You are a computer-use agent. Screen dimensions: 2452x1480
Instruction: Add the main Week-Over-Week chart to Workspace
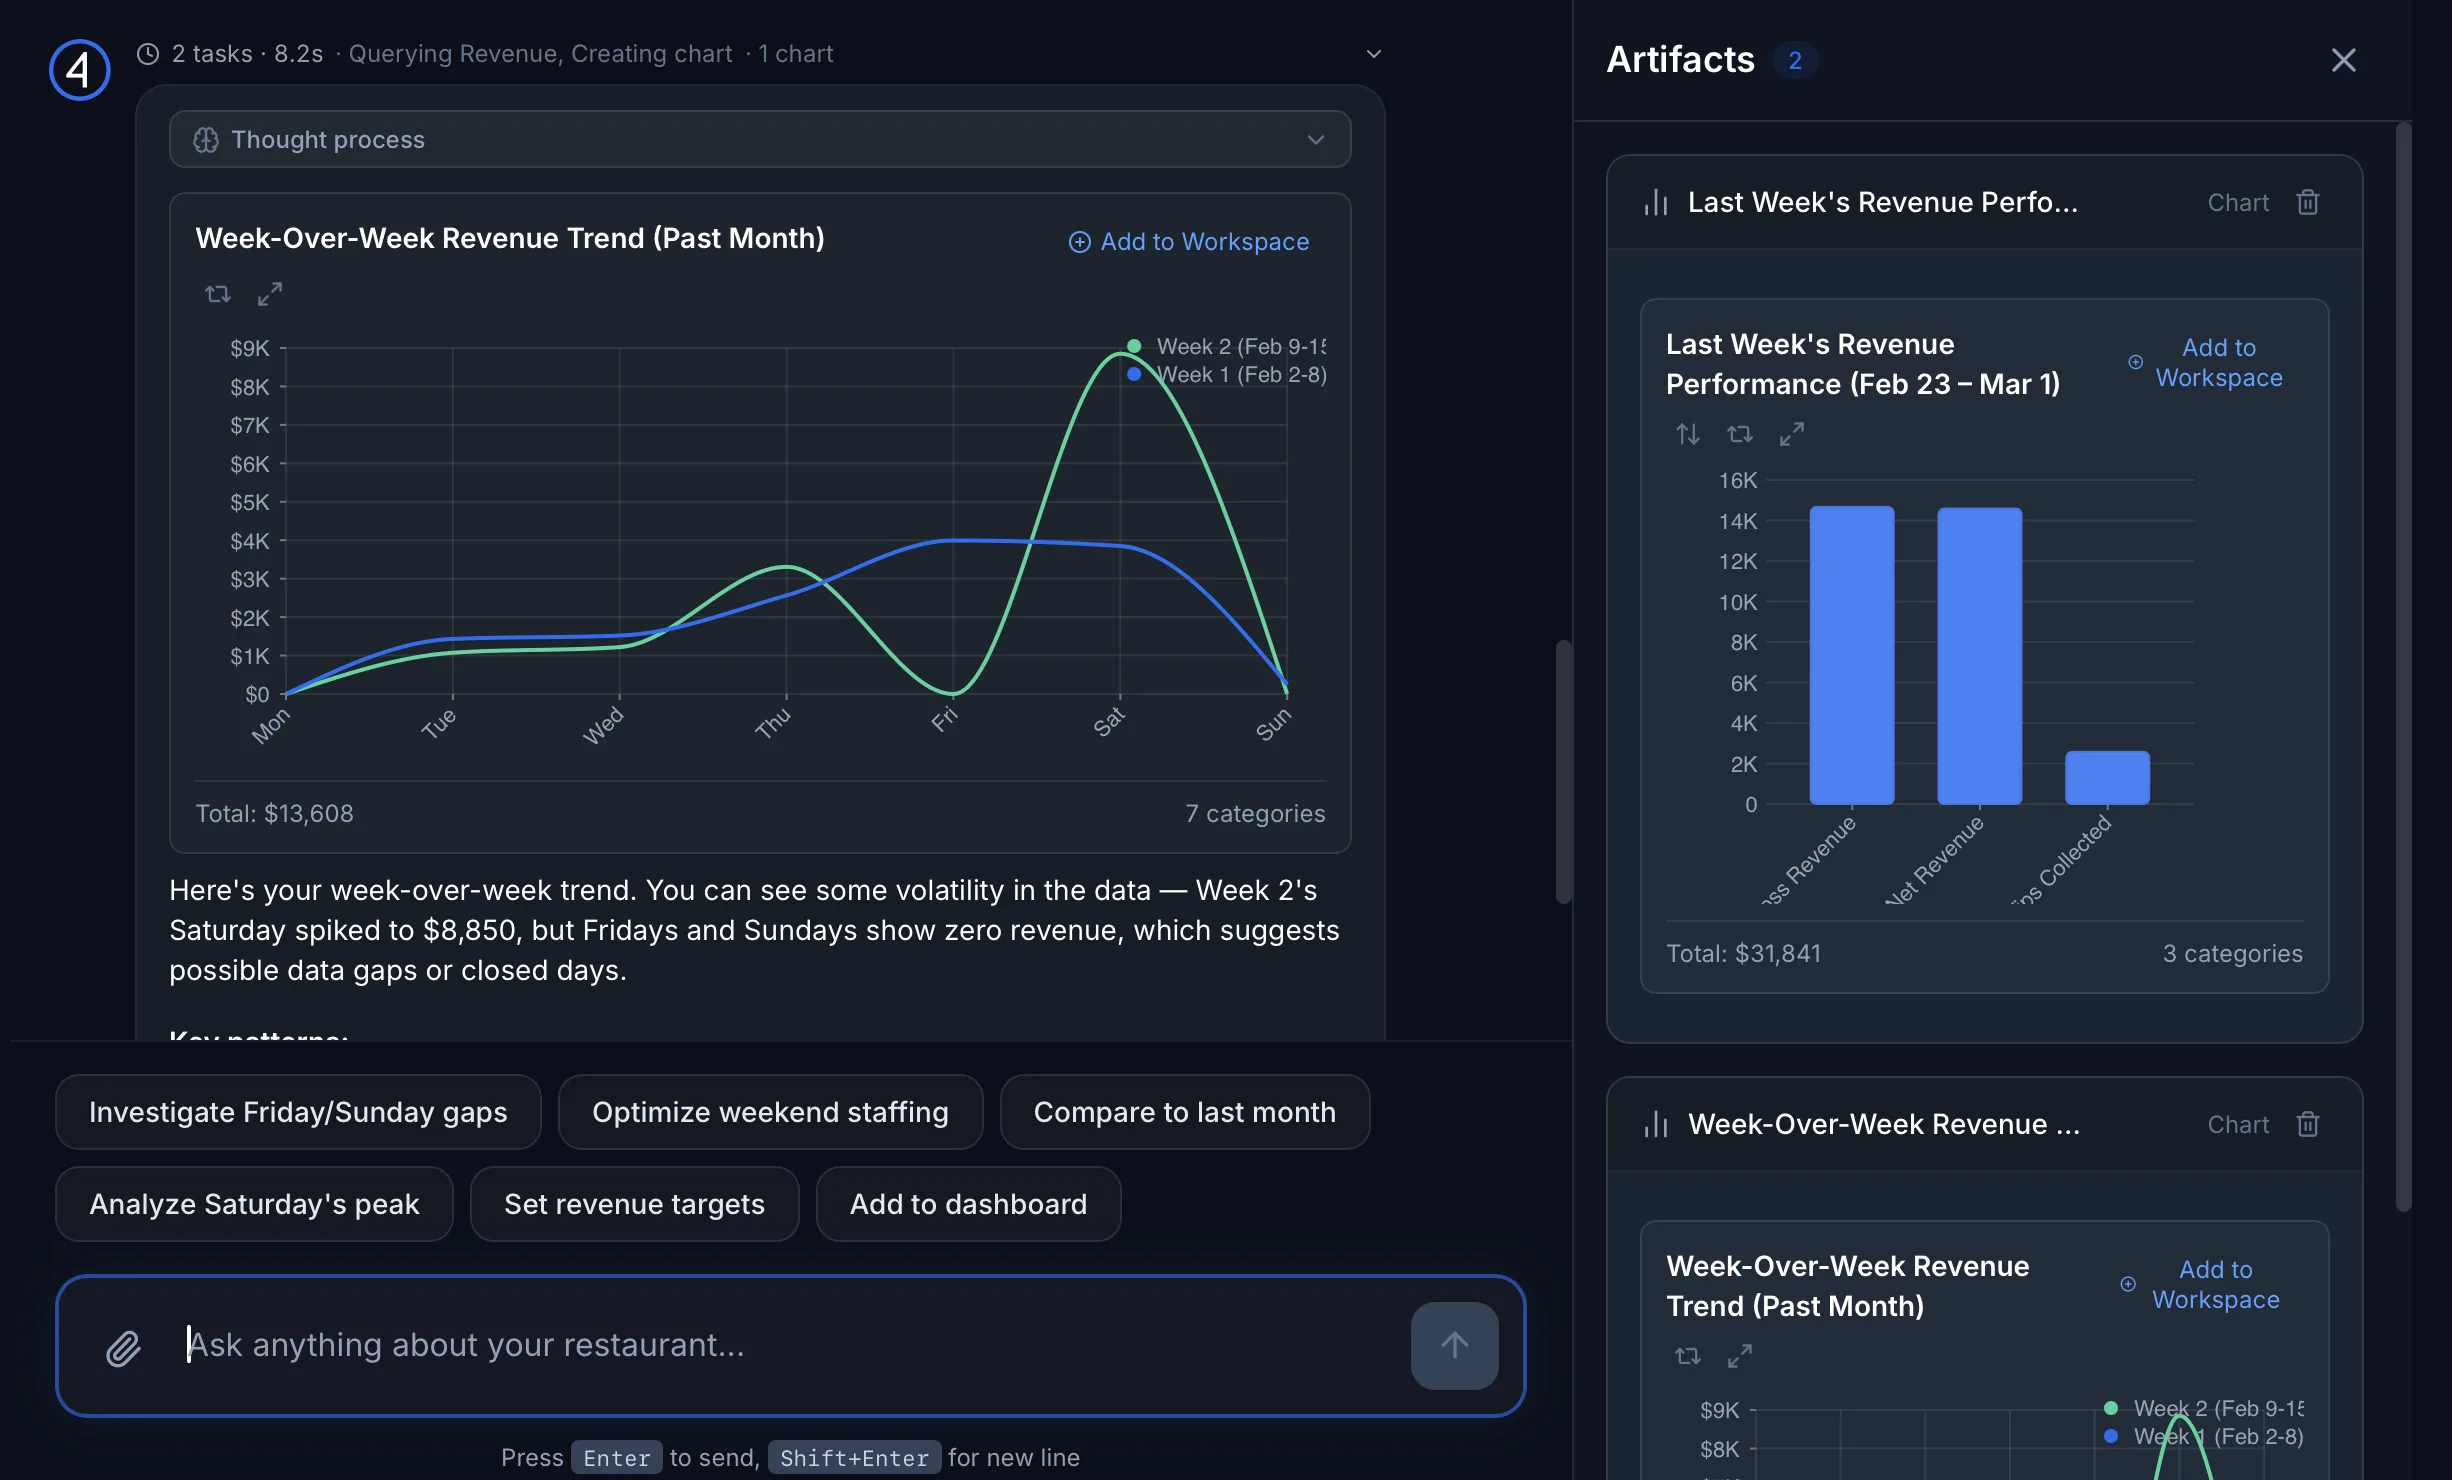coord(1189,242)
